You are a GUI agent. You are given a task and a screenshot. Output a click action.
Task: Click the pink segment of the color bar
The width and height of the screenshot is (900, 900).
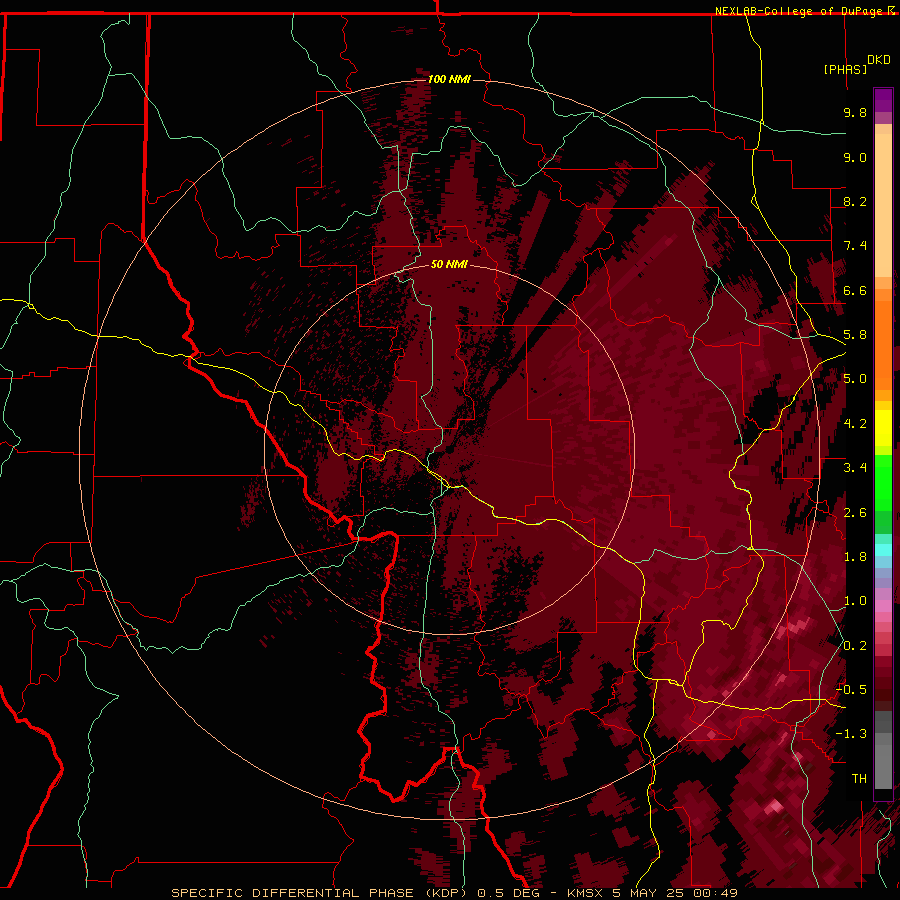883,606
